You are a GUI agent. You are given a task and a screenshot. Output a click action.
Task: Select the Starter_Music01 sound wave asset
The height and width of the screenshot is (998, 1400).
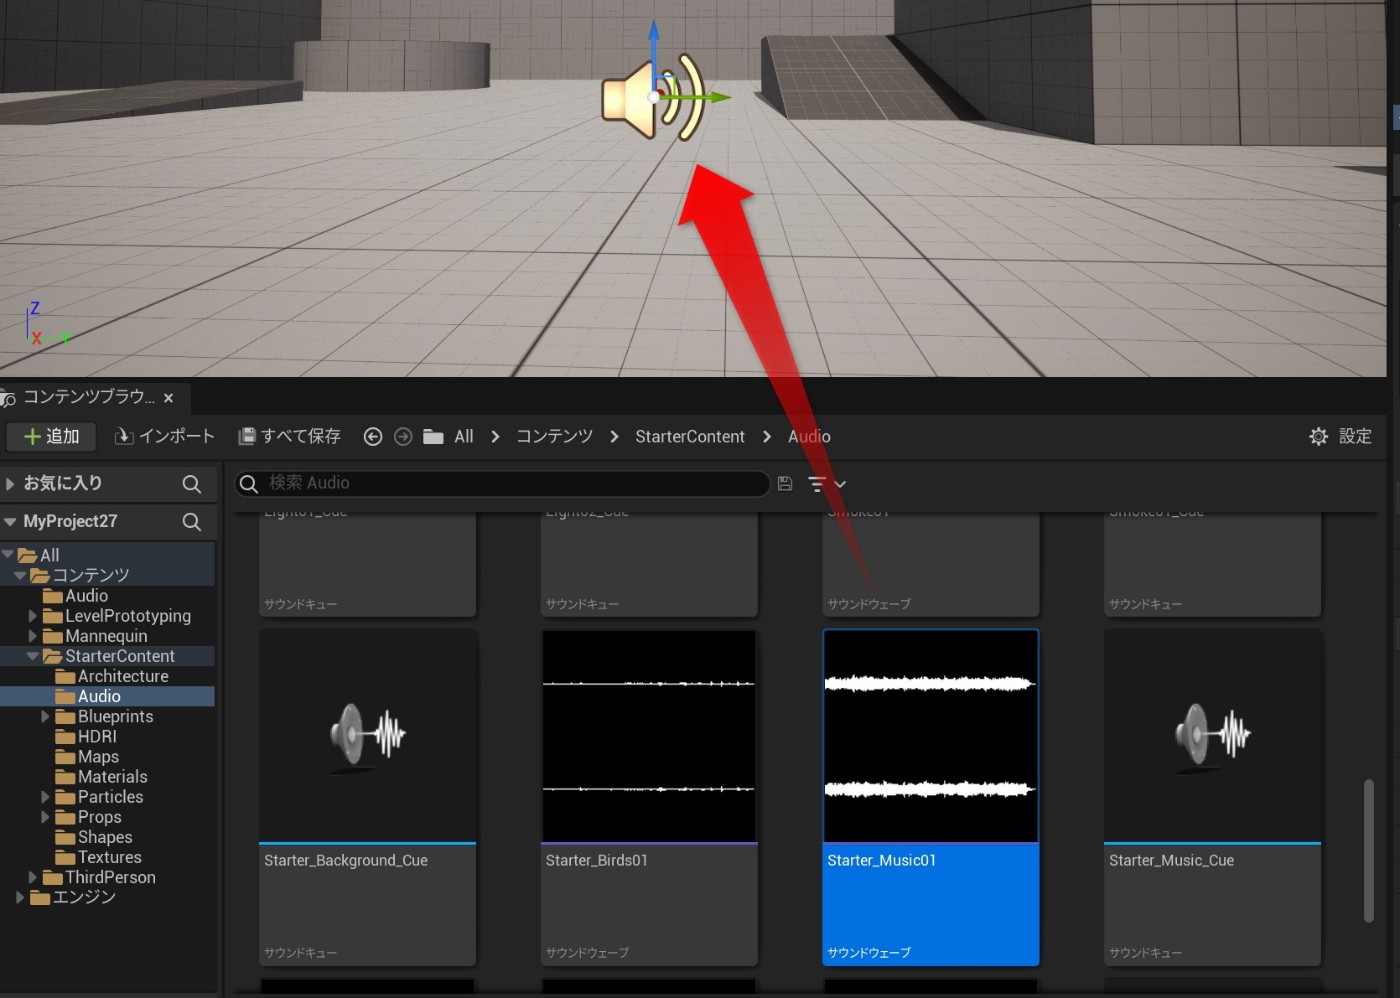pyautogui.click(x=931, y=797)
